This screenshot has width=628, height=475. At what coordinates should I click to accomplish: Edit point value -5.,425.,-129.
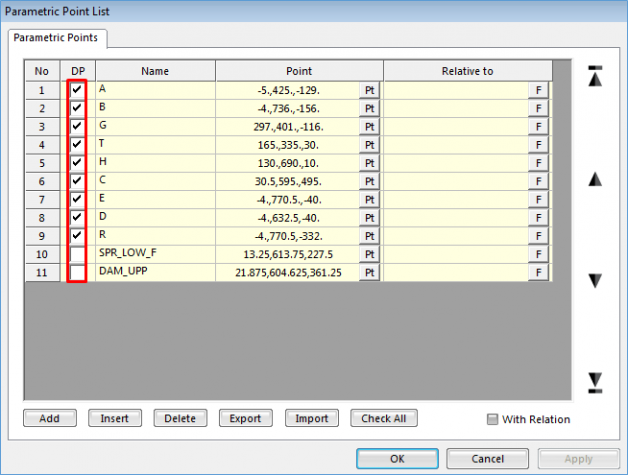(288, 91)
